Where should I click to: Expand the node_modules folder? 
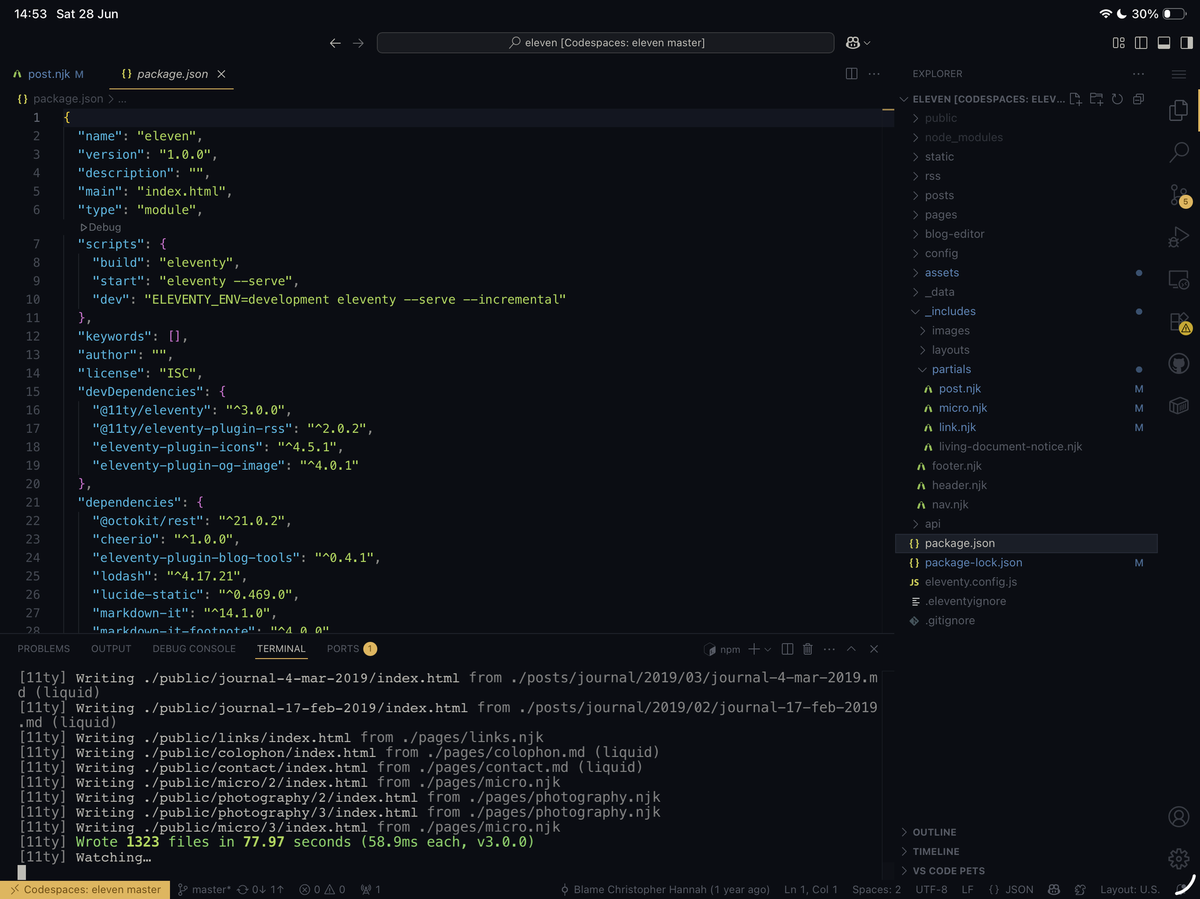click(965, 137)
